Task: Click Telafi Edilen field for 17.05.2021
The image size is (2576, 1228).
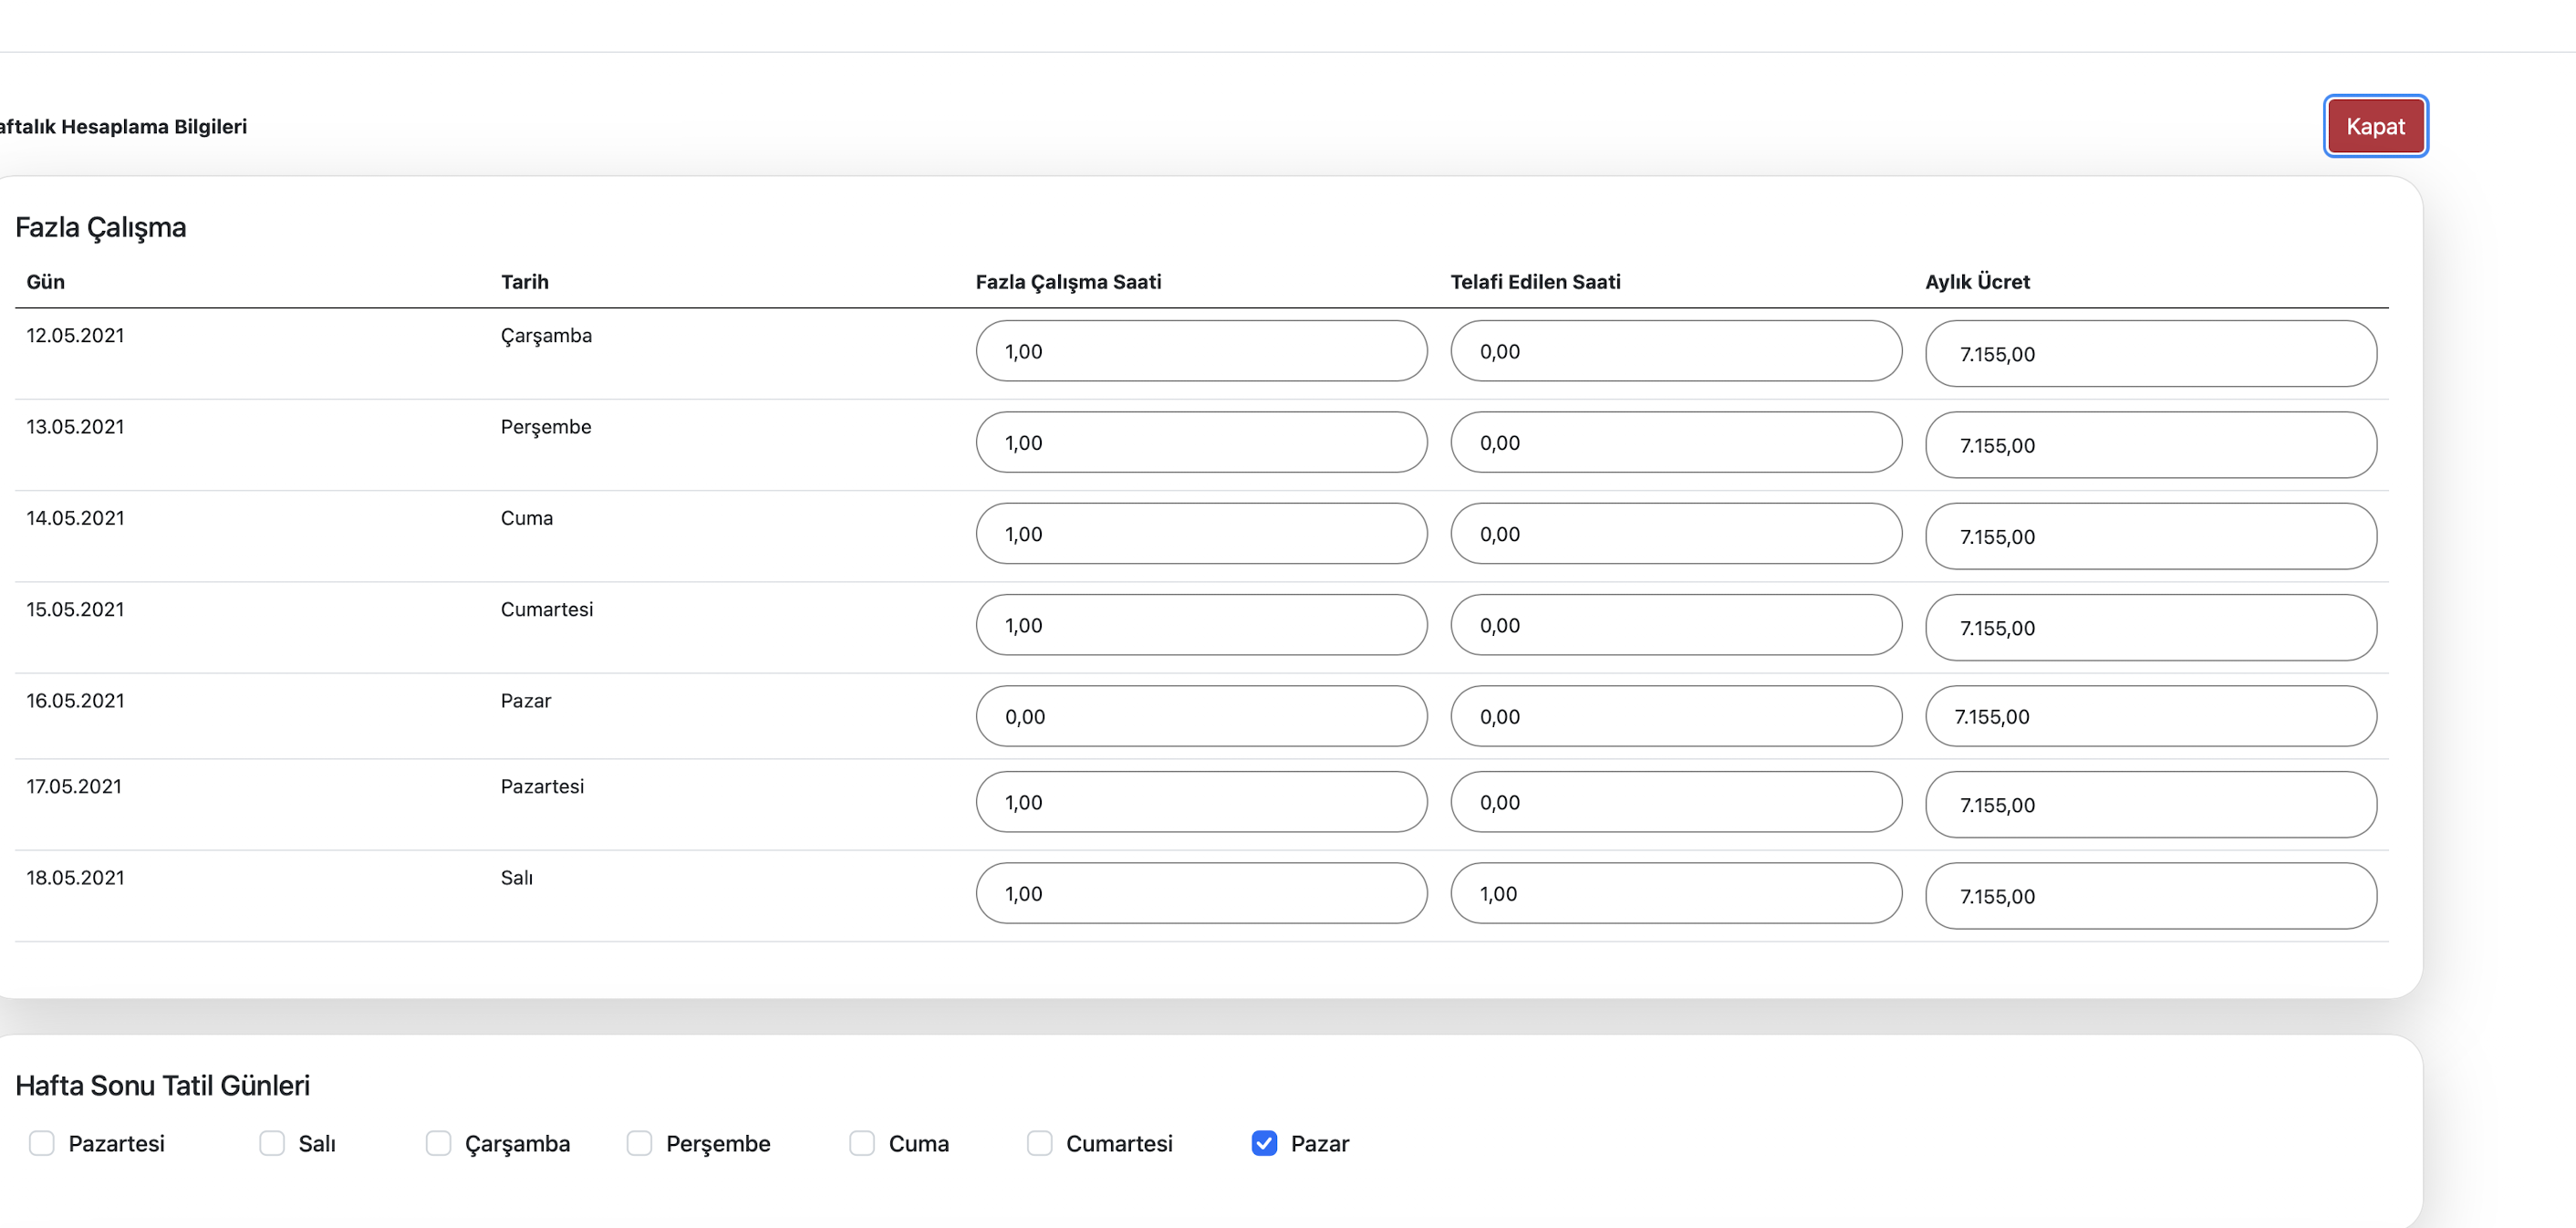Action: pyautogui.click(x=1675, y=802)
